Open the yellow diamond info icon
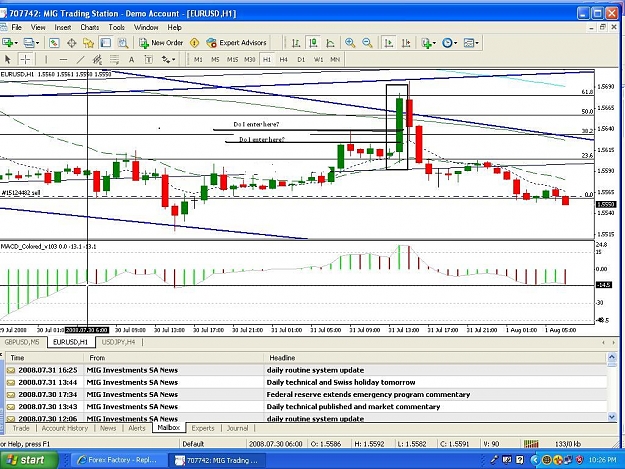The image size is (625, 469). point(195,43)
